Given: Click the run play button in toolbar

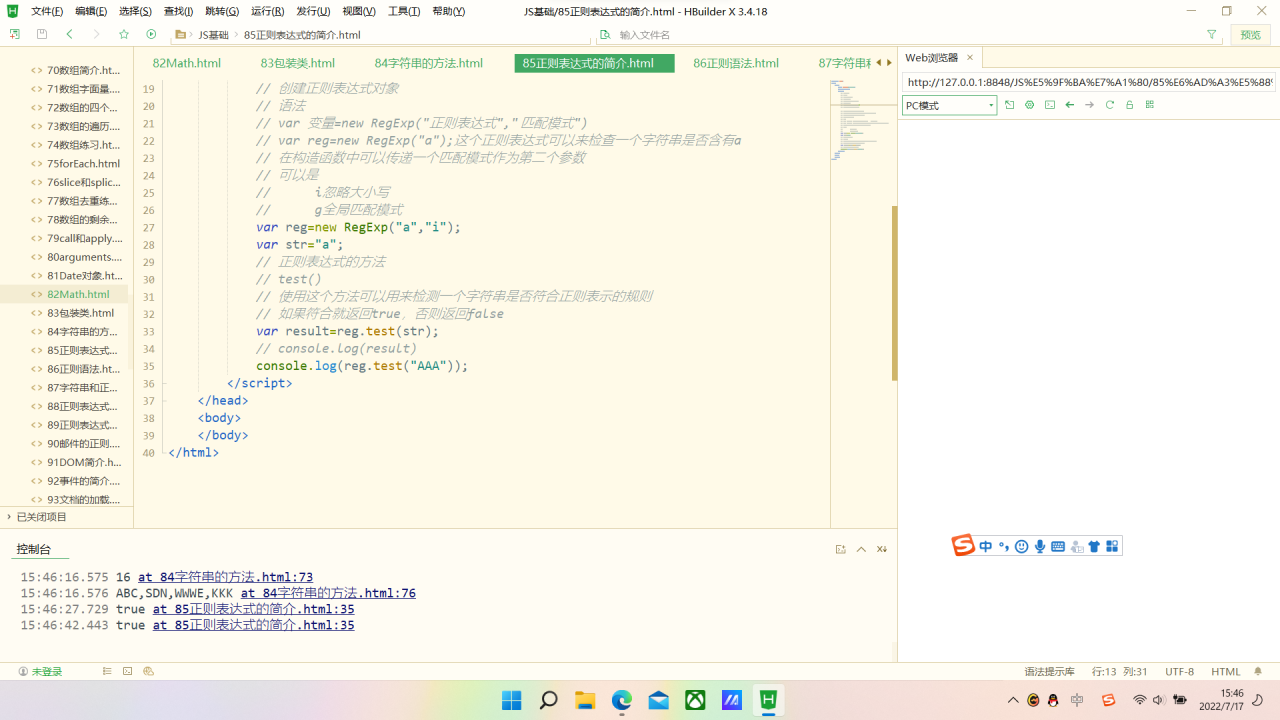Looking at the screenshot, I should 151,34.
